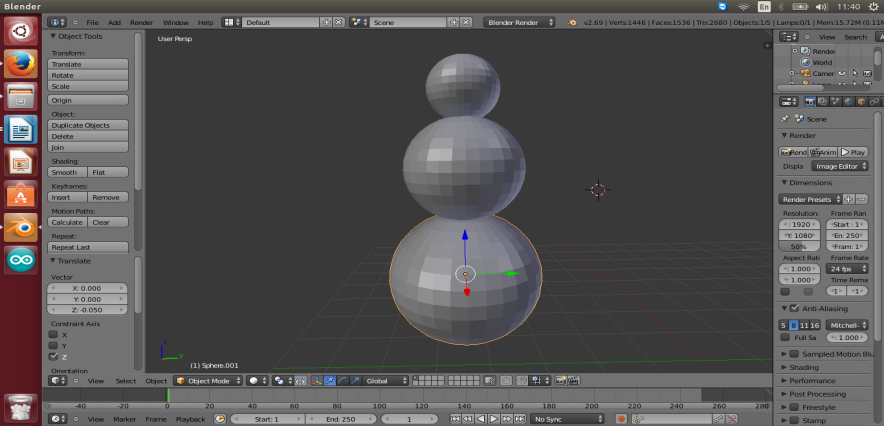The image size is (884, 426).
Task: Open the Global orientation dropdown
Action: pyautogui.click(x=385, y=381)
